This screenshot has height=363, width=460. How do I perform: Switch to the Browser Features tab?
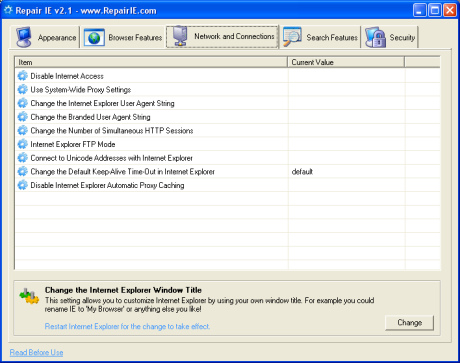click(123, 37)
